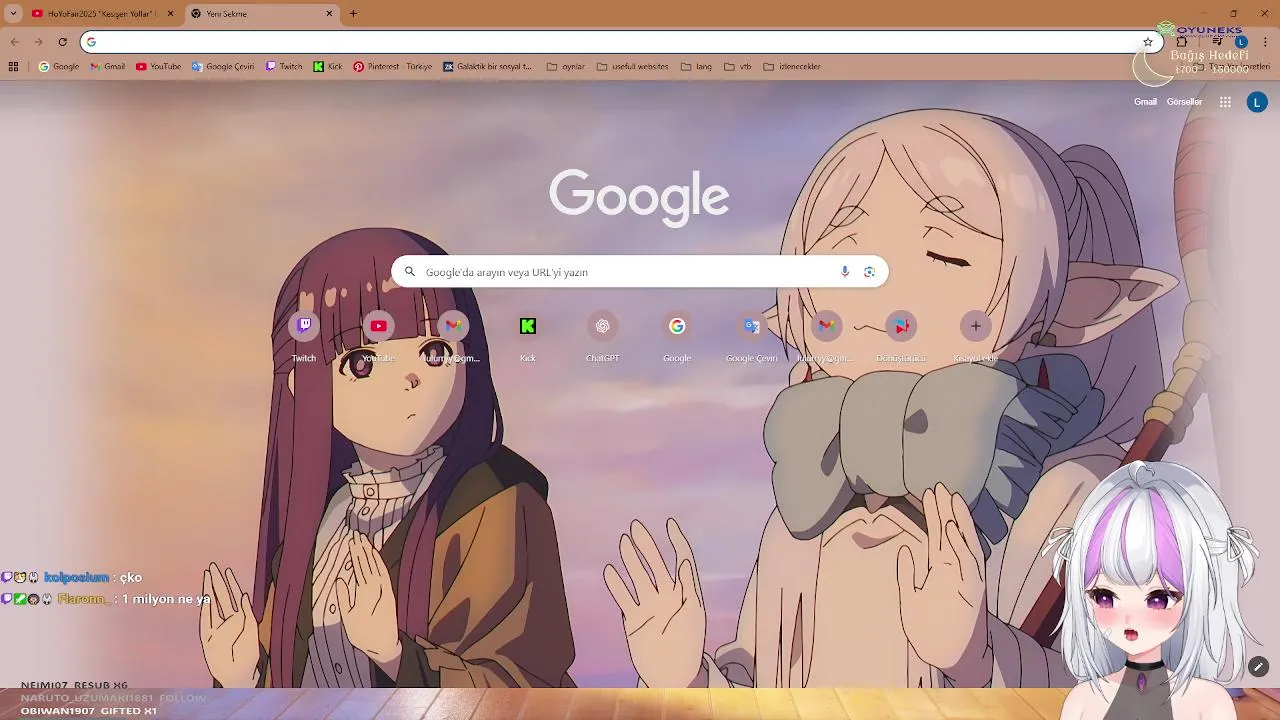
Task: Open the usefull websites bookmark folder
Action: tap(633, 67)
